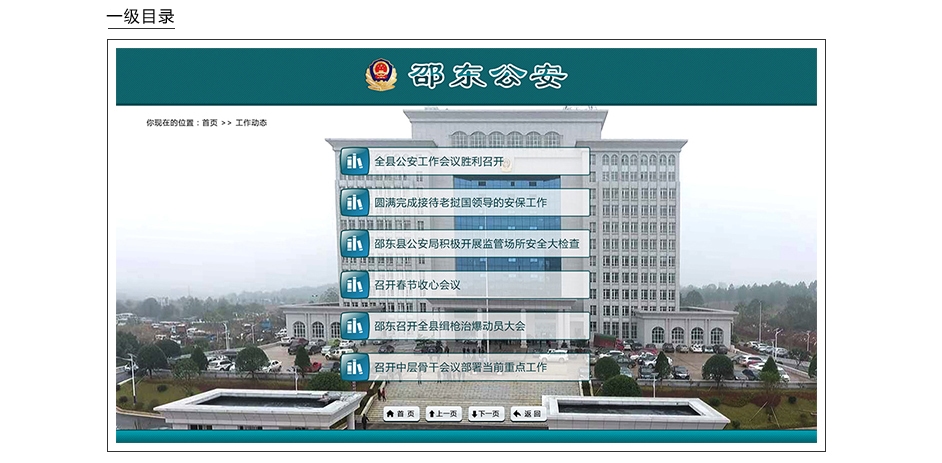This screenshot has height=463, width=942.
Task: Click the book icon beside 召开春节收心会议
Action: click(x=354, y=285)
